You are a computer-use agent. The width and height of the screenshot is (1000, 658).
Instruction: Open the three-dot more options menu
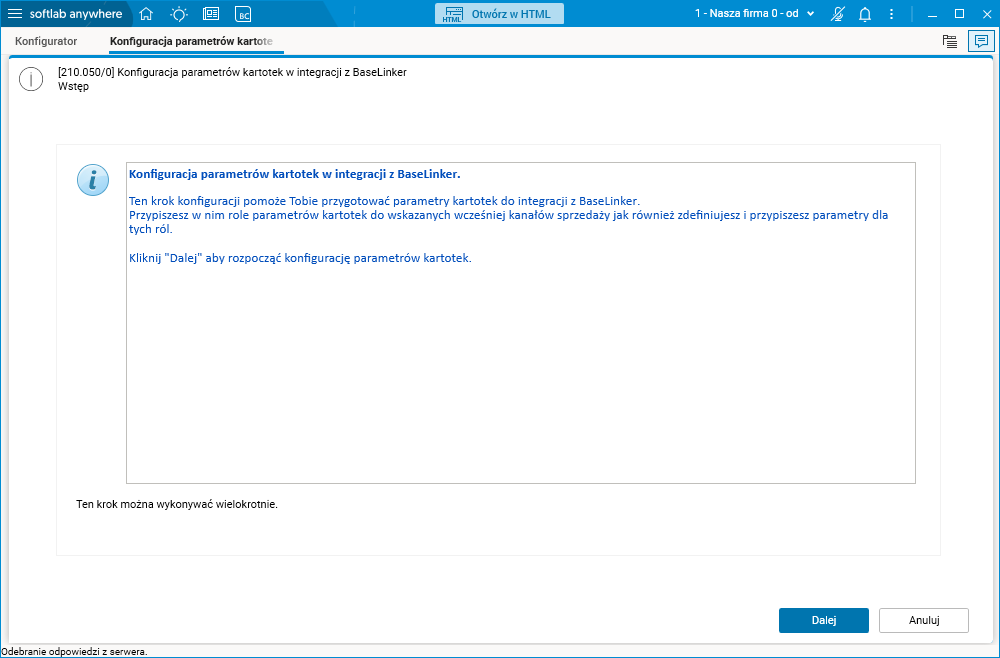point(892,13)
